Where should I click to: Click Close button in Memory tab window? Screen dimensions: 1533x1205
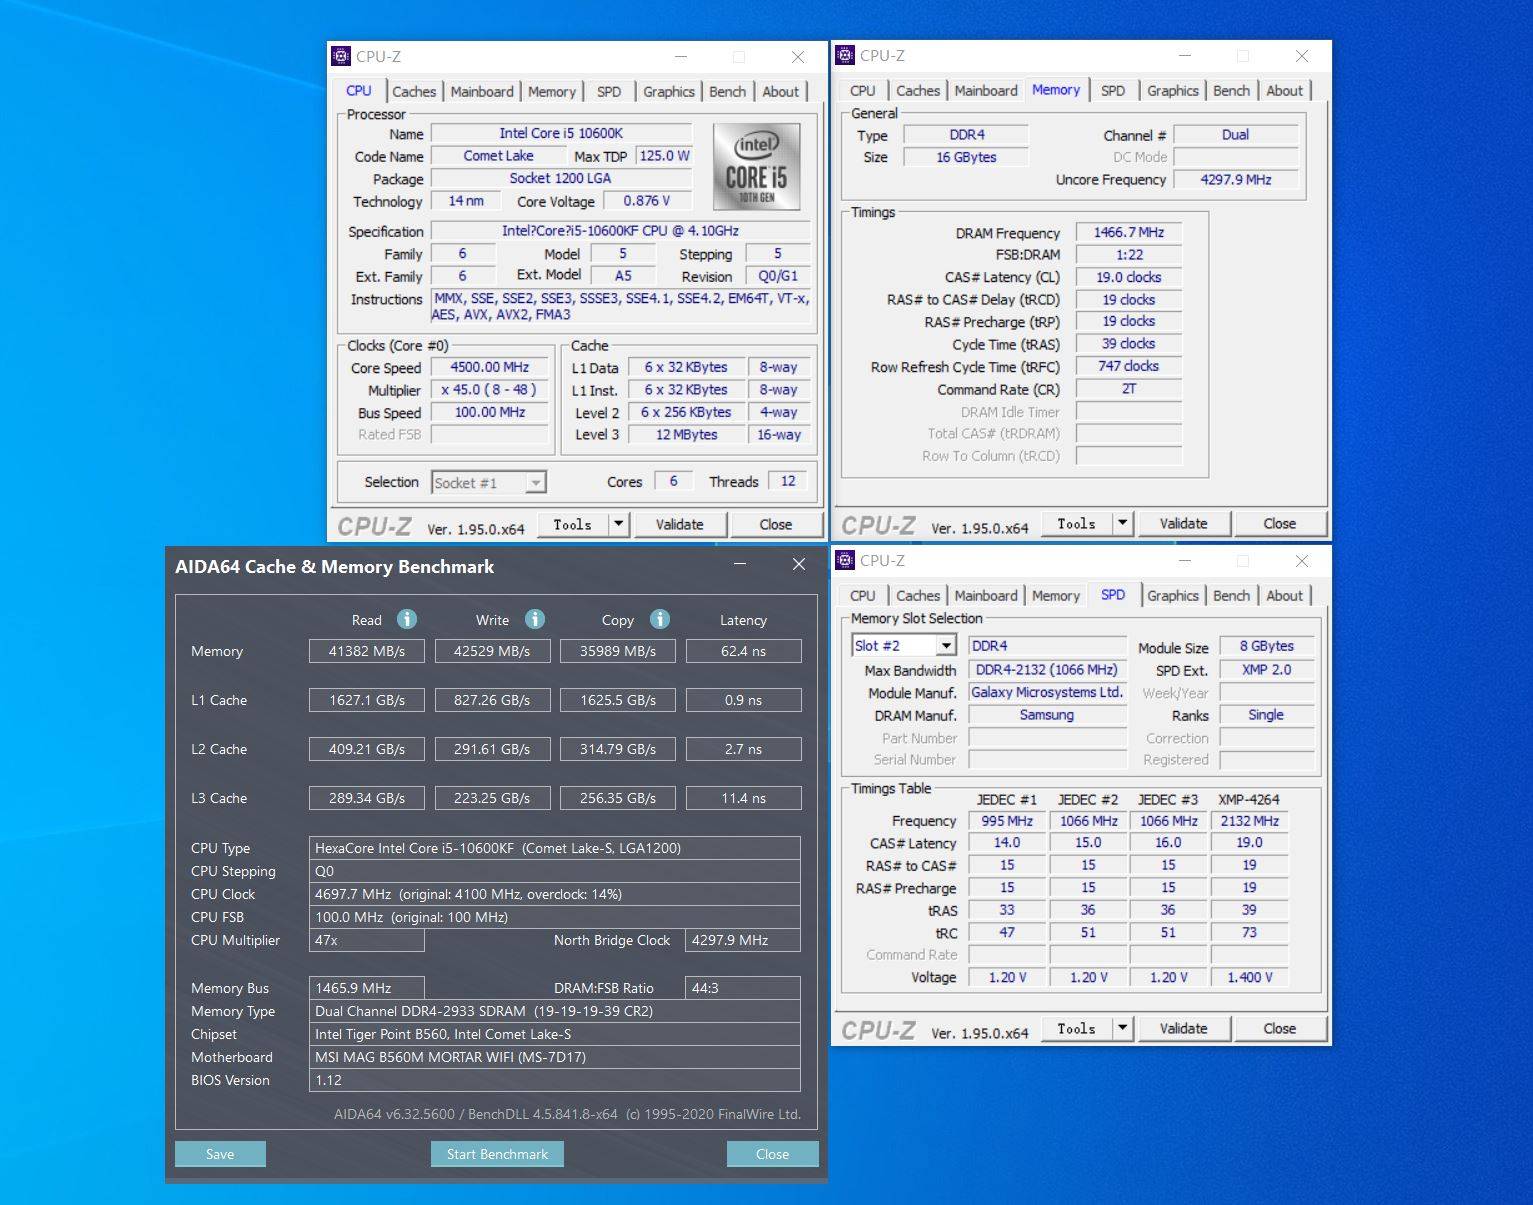1280,523
